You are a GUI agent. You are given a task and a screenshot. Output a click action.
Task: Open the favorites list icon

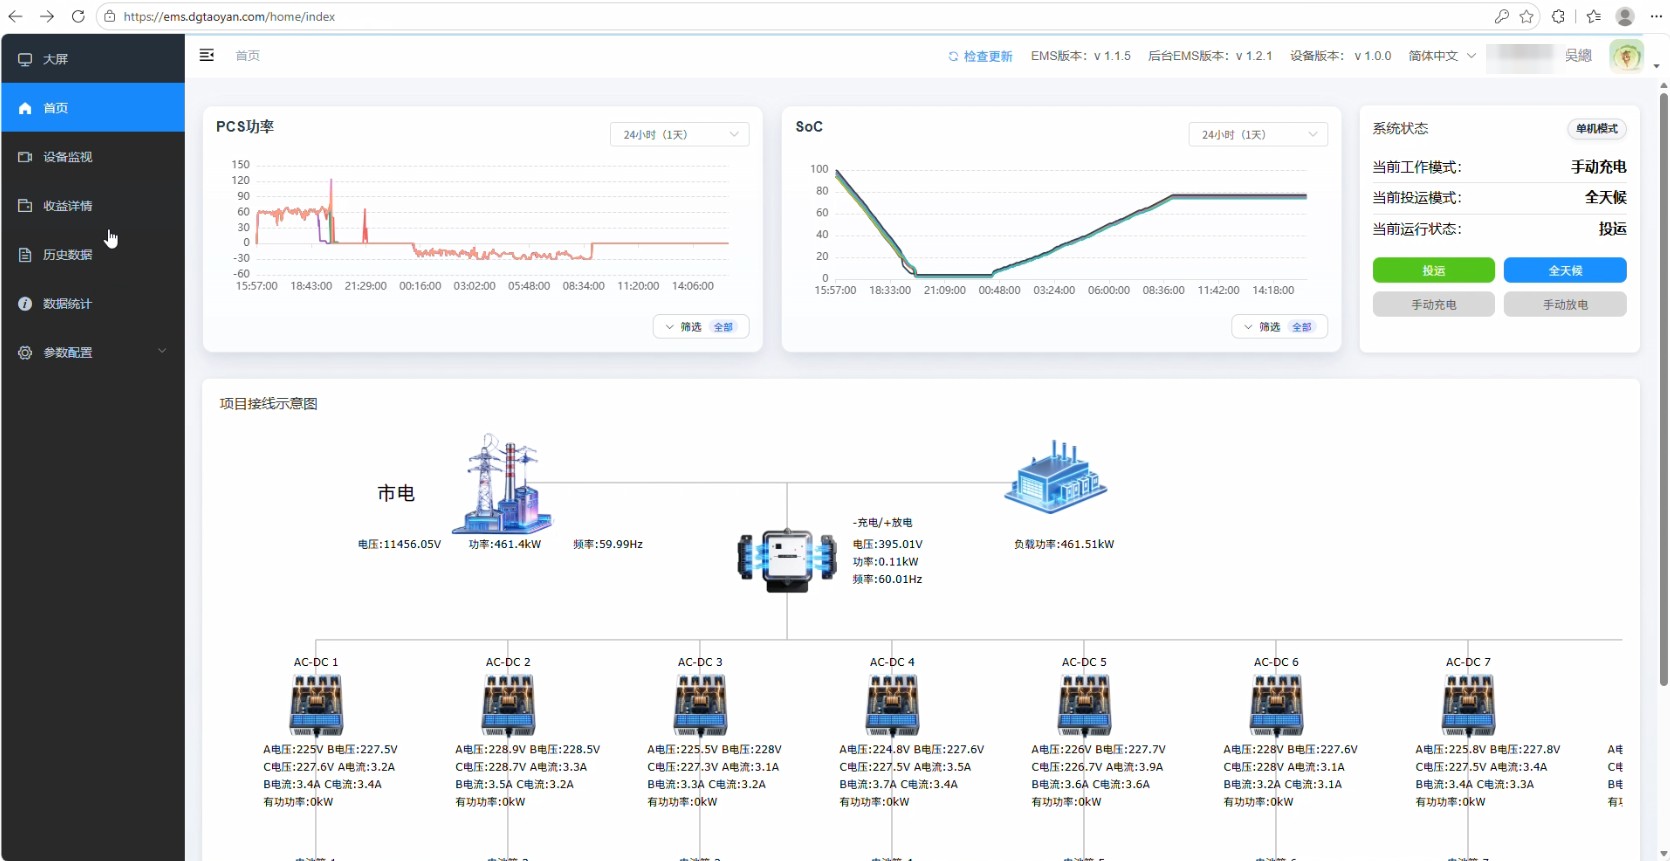(1594, 16)
